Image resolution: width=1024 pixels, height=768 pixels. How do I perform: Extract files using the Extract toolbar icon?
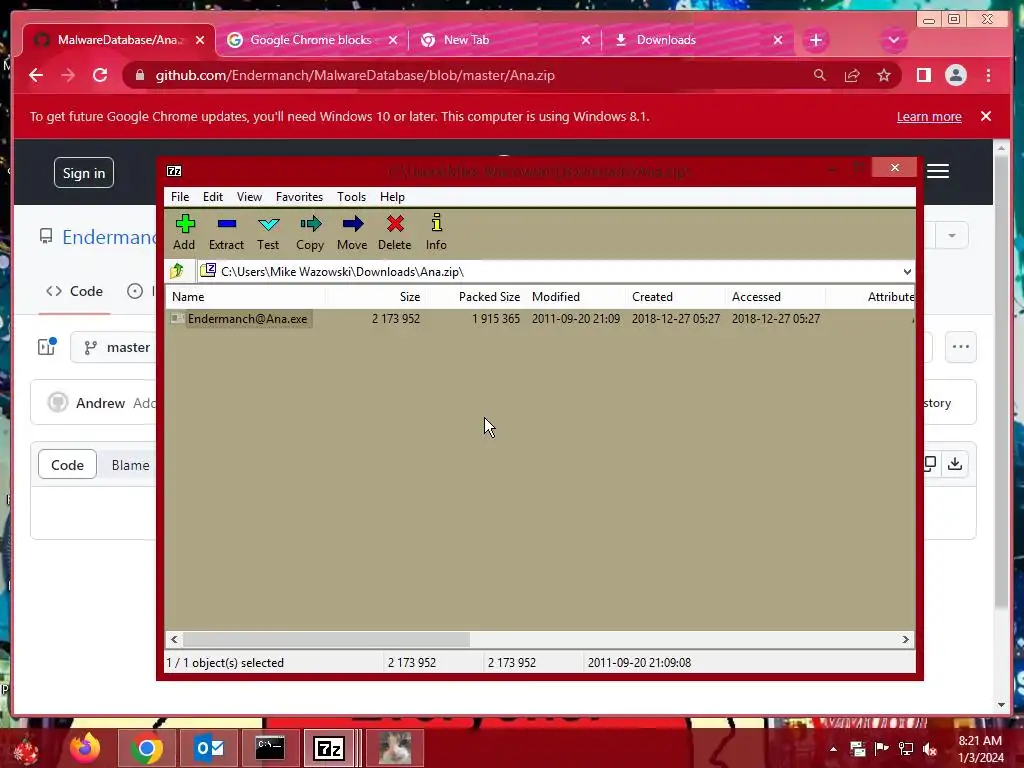coord(226,232)
